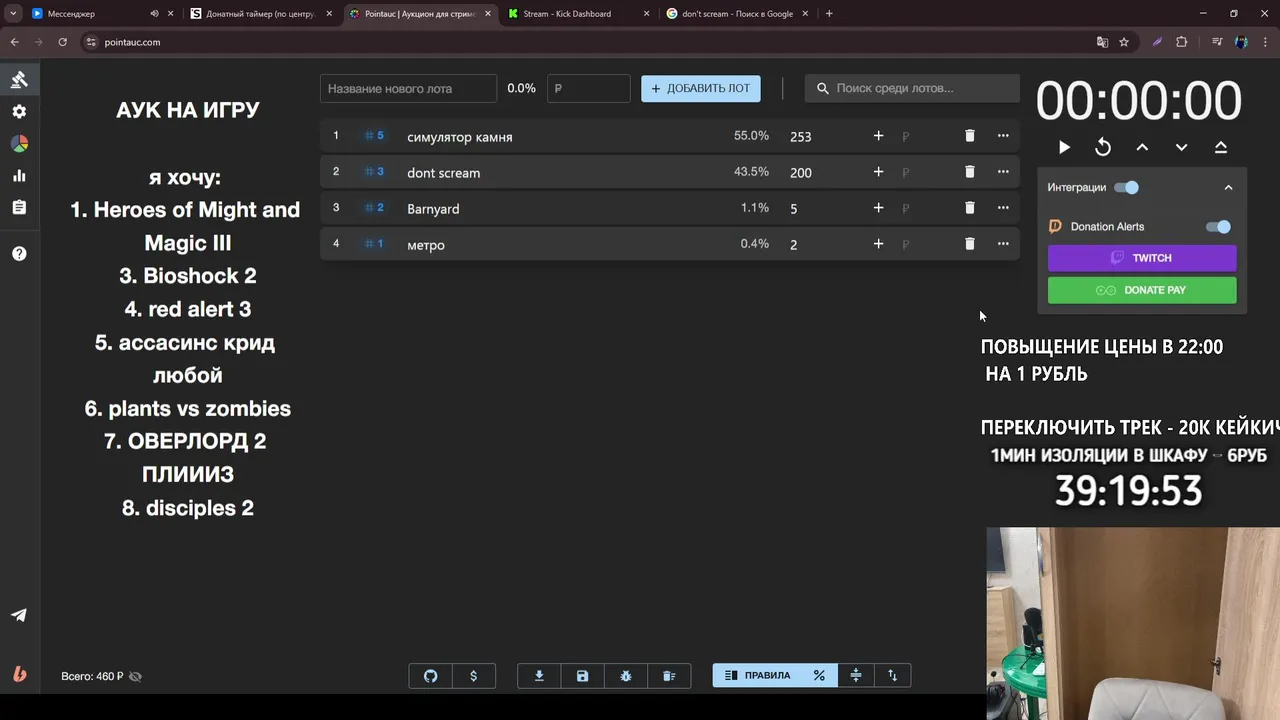Image resolution: width=1280 pixels, height=720 pixels.
Task: Open the Telegram icon in sidebar
Action: [x=19, y=616]
